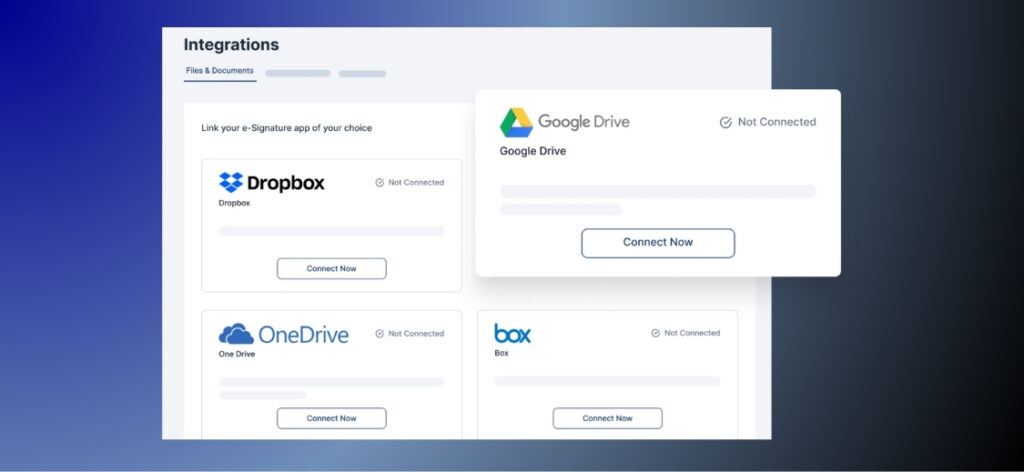Viewport: 1024px width, 472px height.
Task: Click the check icon in Box status
Action: click(656, 333)
